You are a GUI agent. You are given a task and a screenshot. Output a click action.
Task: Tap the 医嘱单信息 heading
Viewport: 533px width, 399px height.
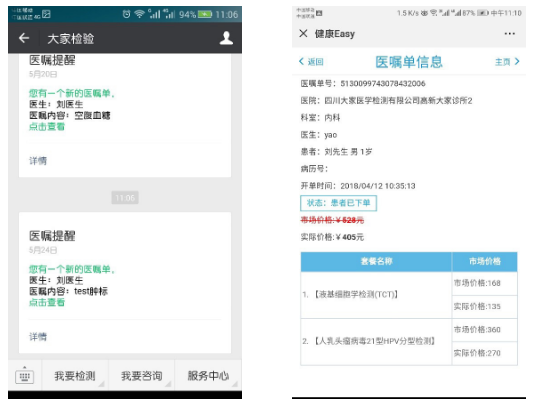[x=409, y=62]
